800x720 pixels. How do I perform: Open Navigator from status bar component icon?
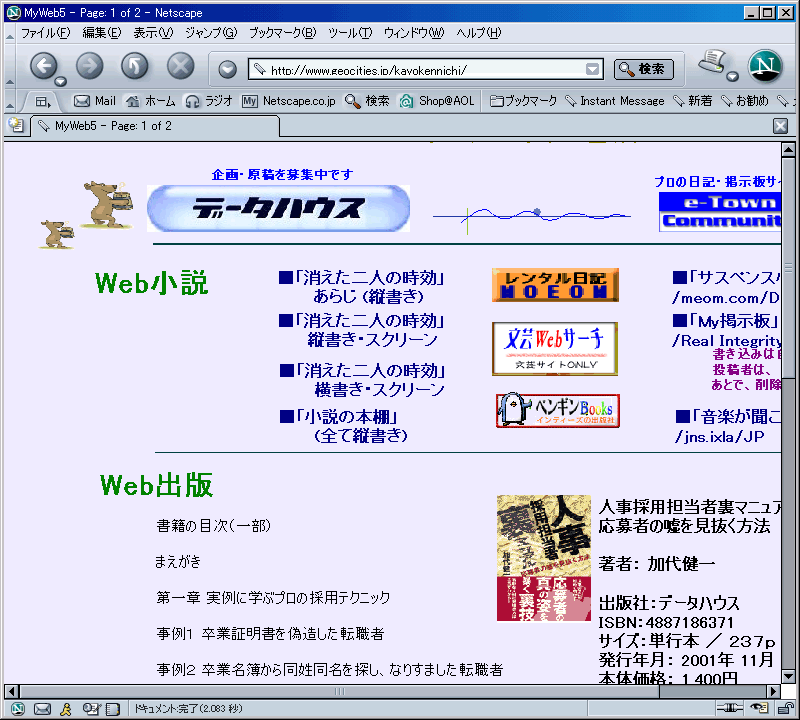coord(18,709)
